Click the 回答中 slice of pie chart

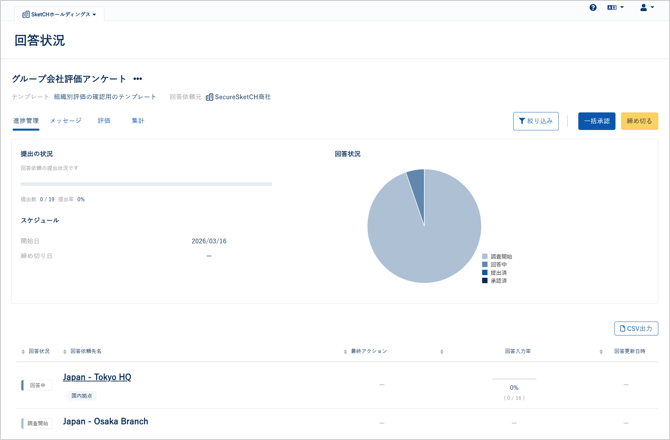[x=417, y=180]
